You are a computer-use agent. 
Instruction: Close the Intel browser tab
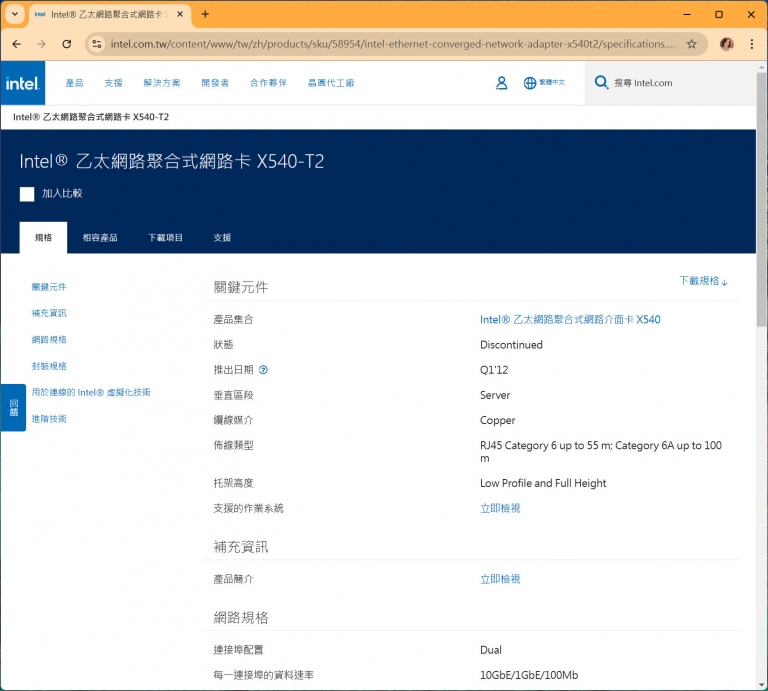tap(180, 14)
